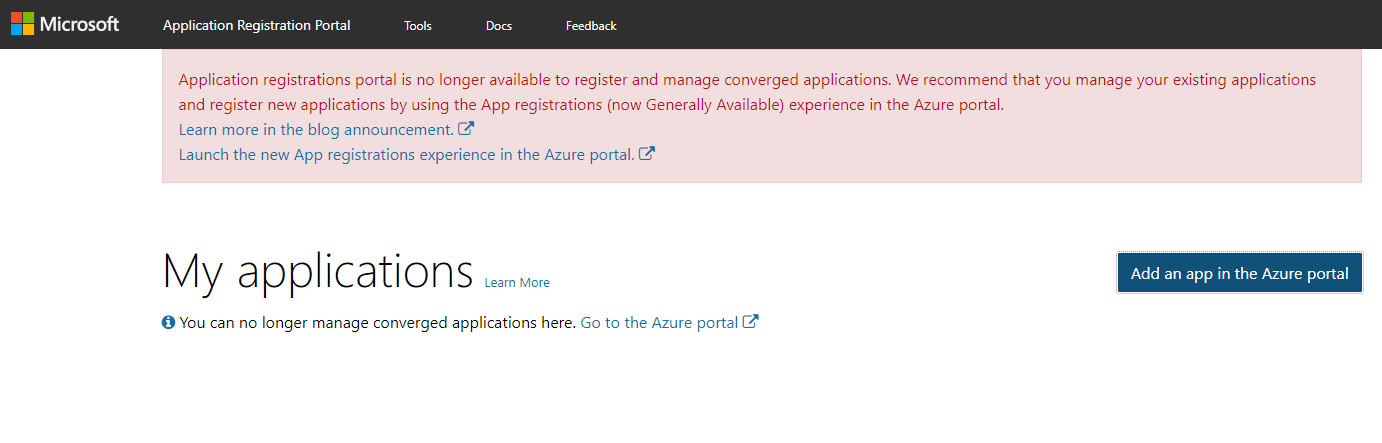Viewport: 1382px width, 443px height.
Task: Open 'Learn more in the blog announcement' link
Action: (x=316, y=130)
